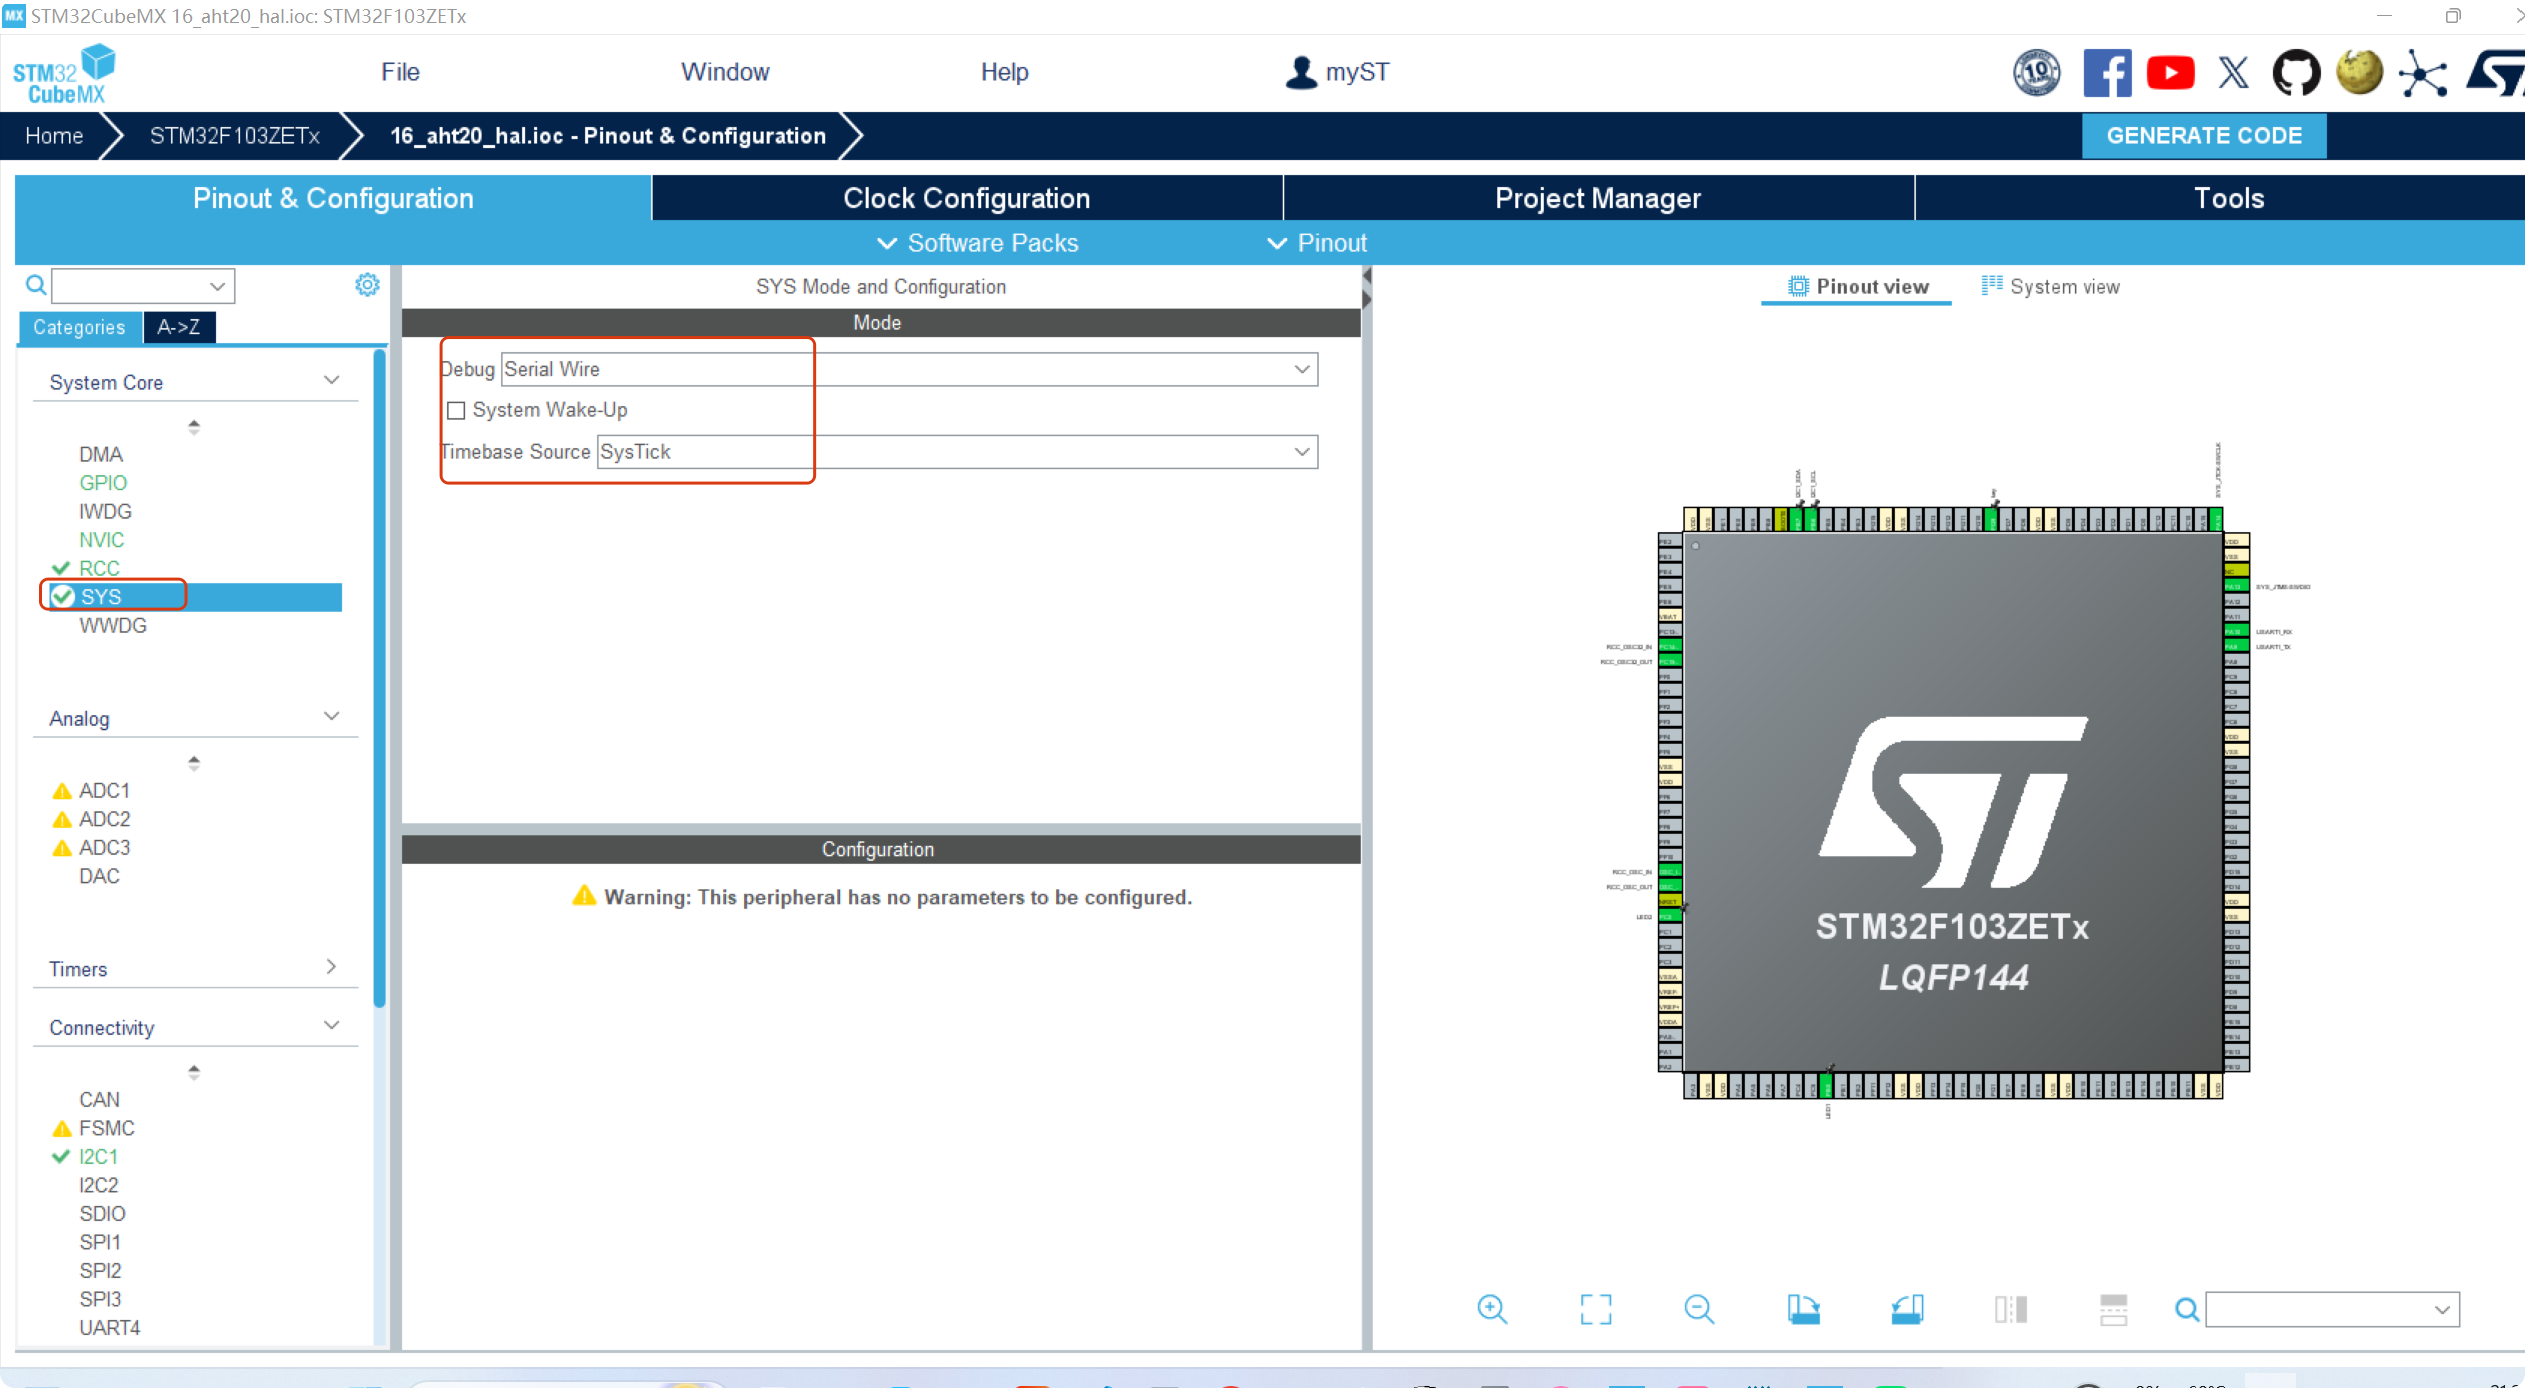The width and height of the screenshot is (2525, 1388).
Task: Open the File menu
Action: tap(400, 72)
